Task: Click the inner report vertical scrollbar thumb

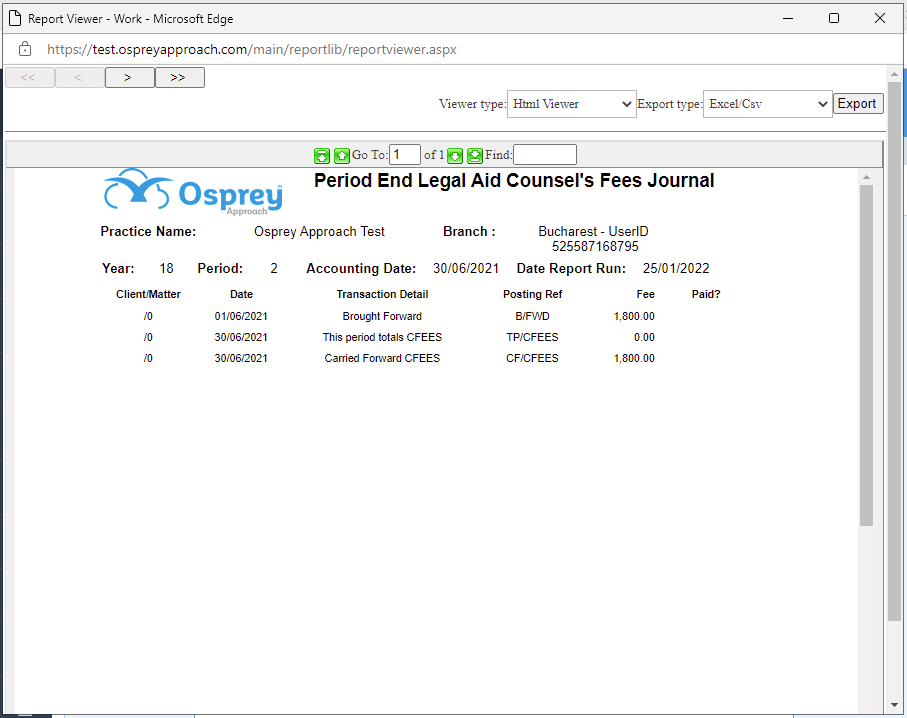Action: tap(866, 355)
